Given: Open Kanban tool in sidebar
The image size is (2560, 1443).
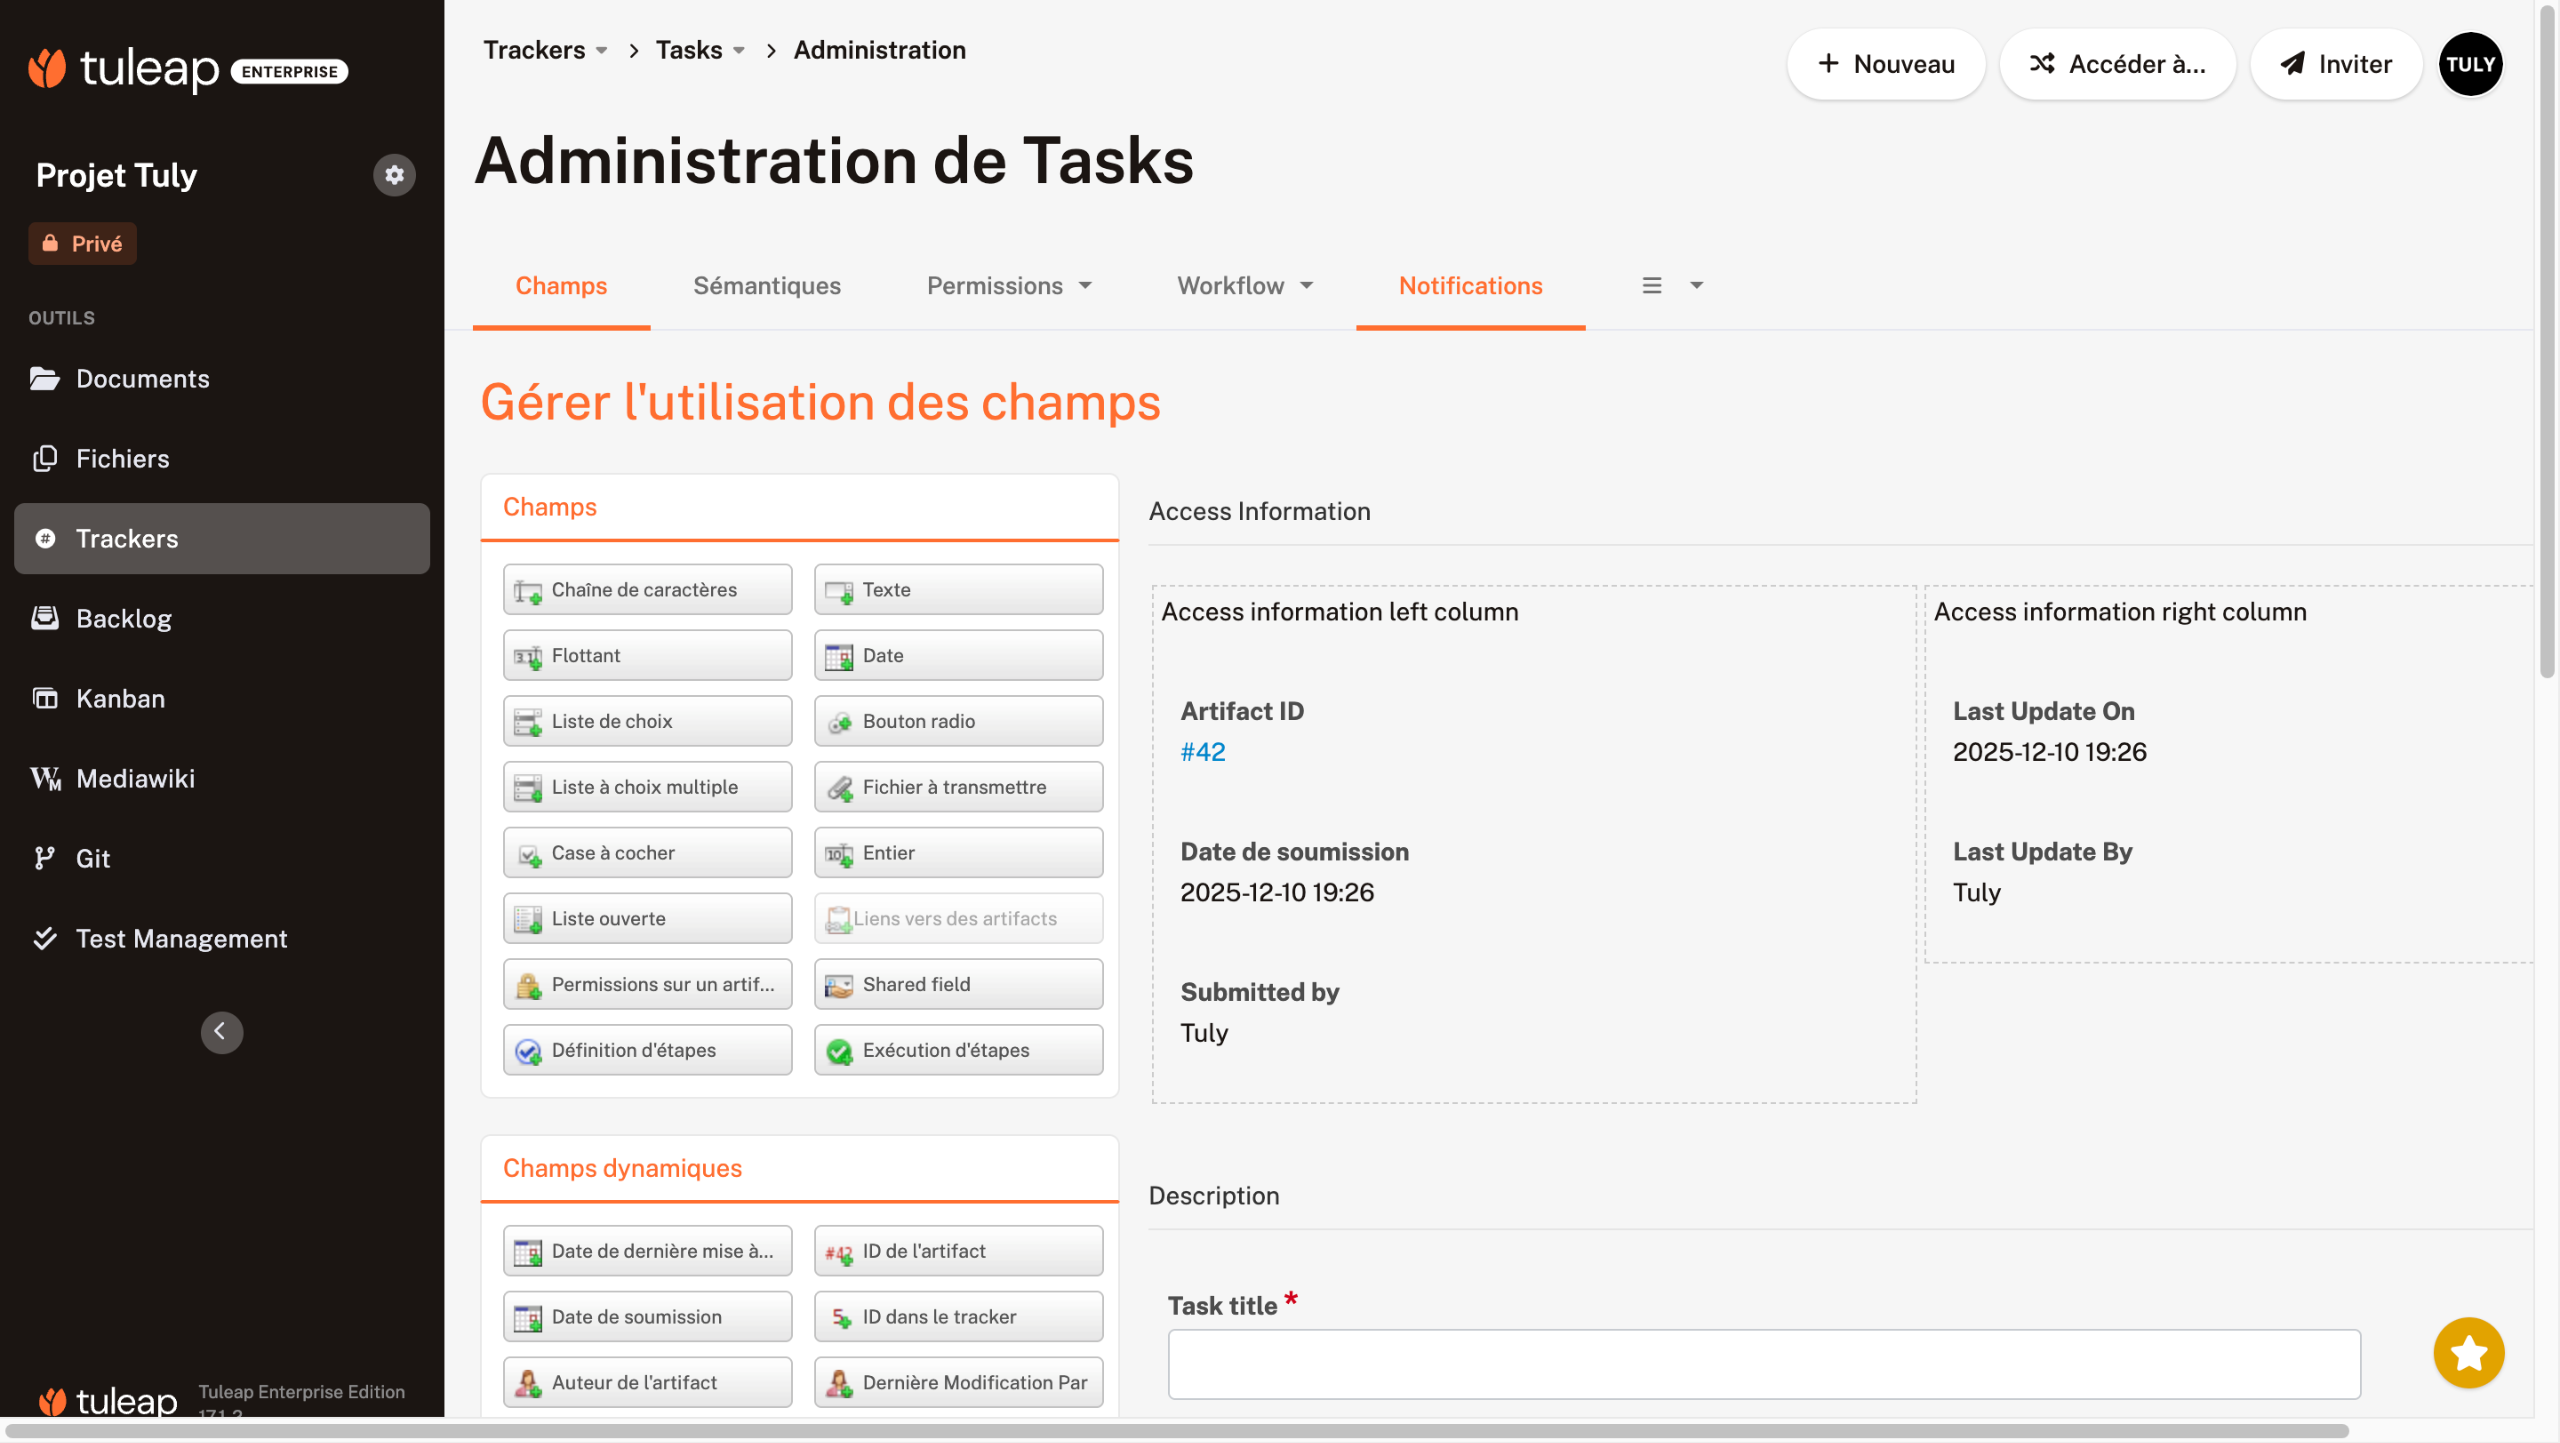Looking at the screenshot, I should coord(120,698).
